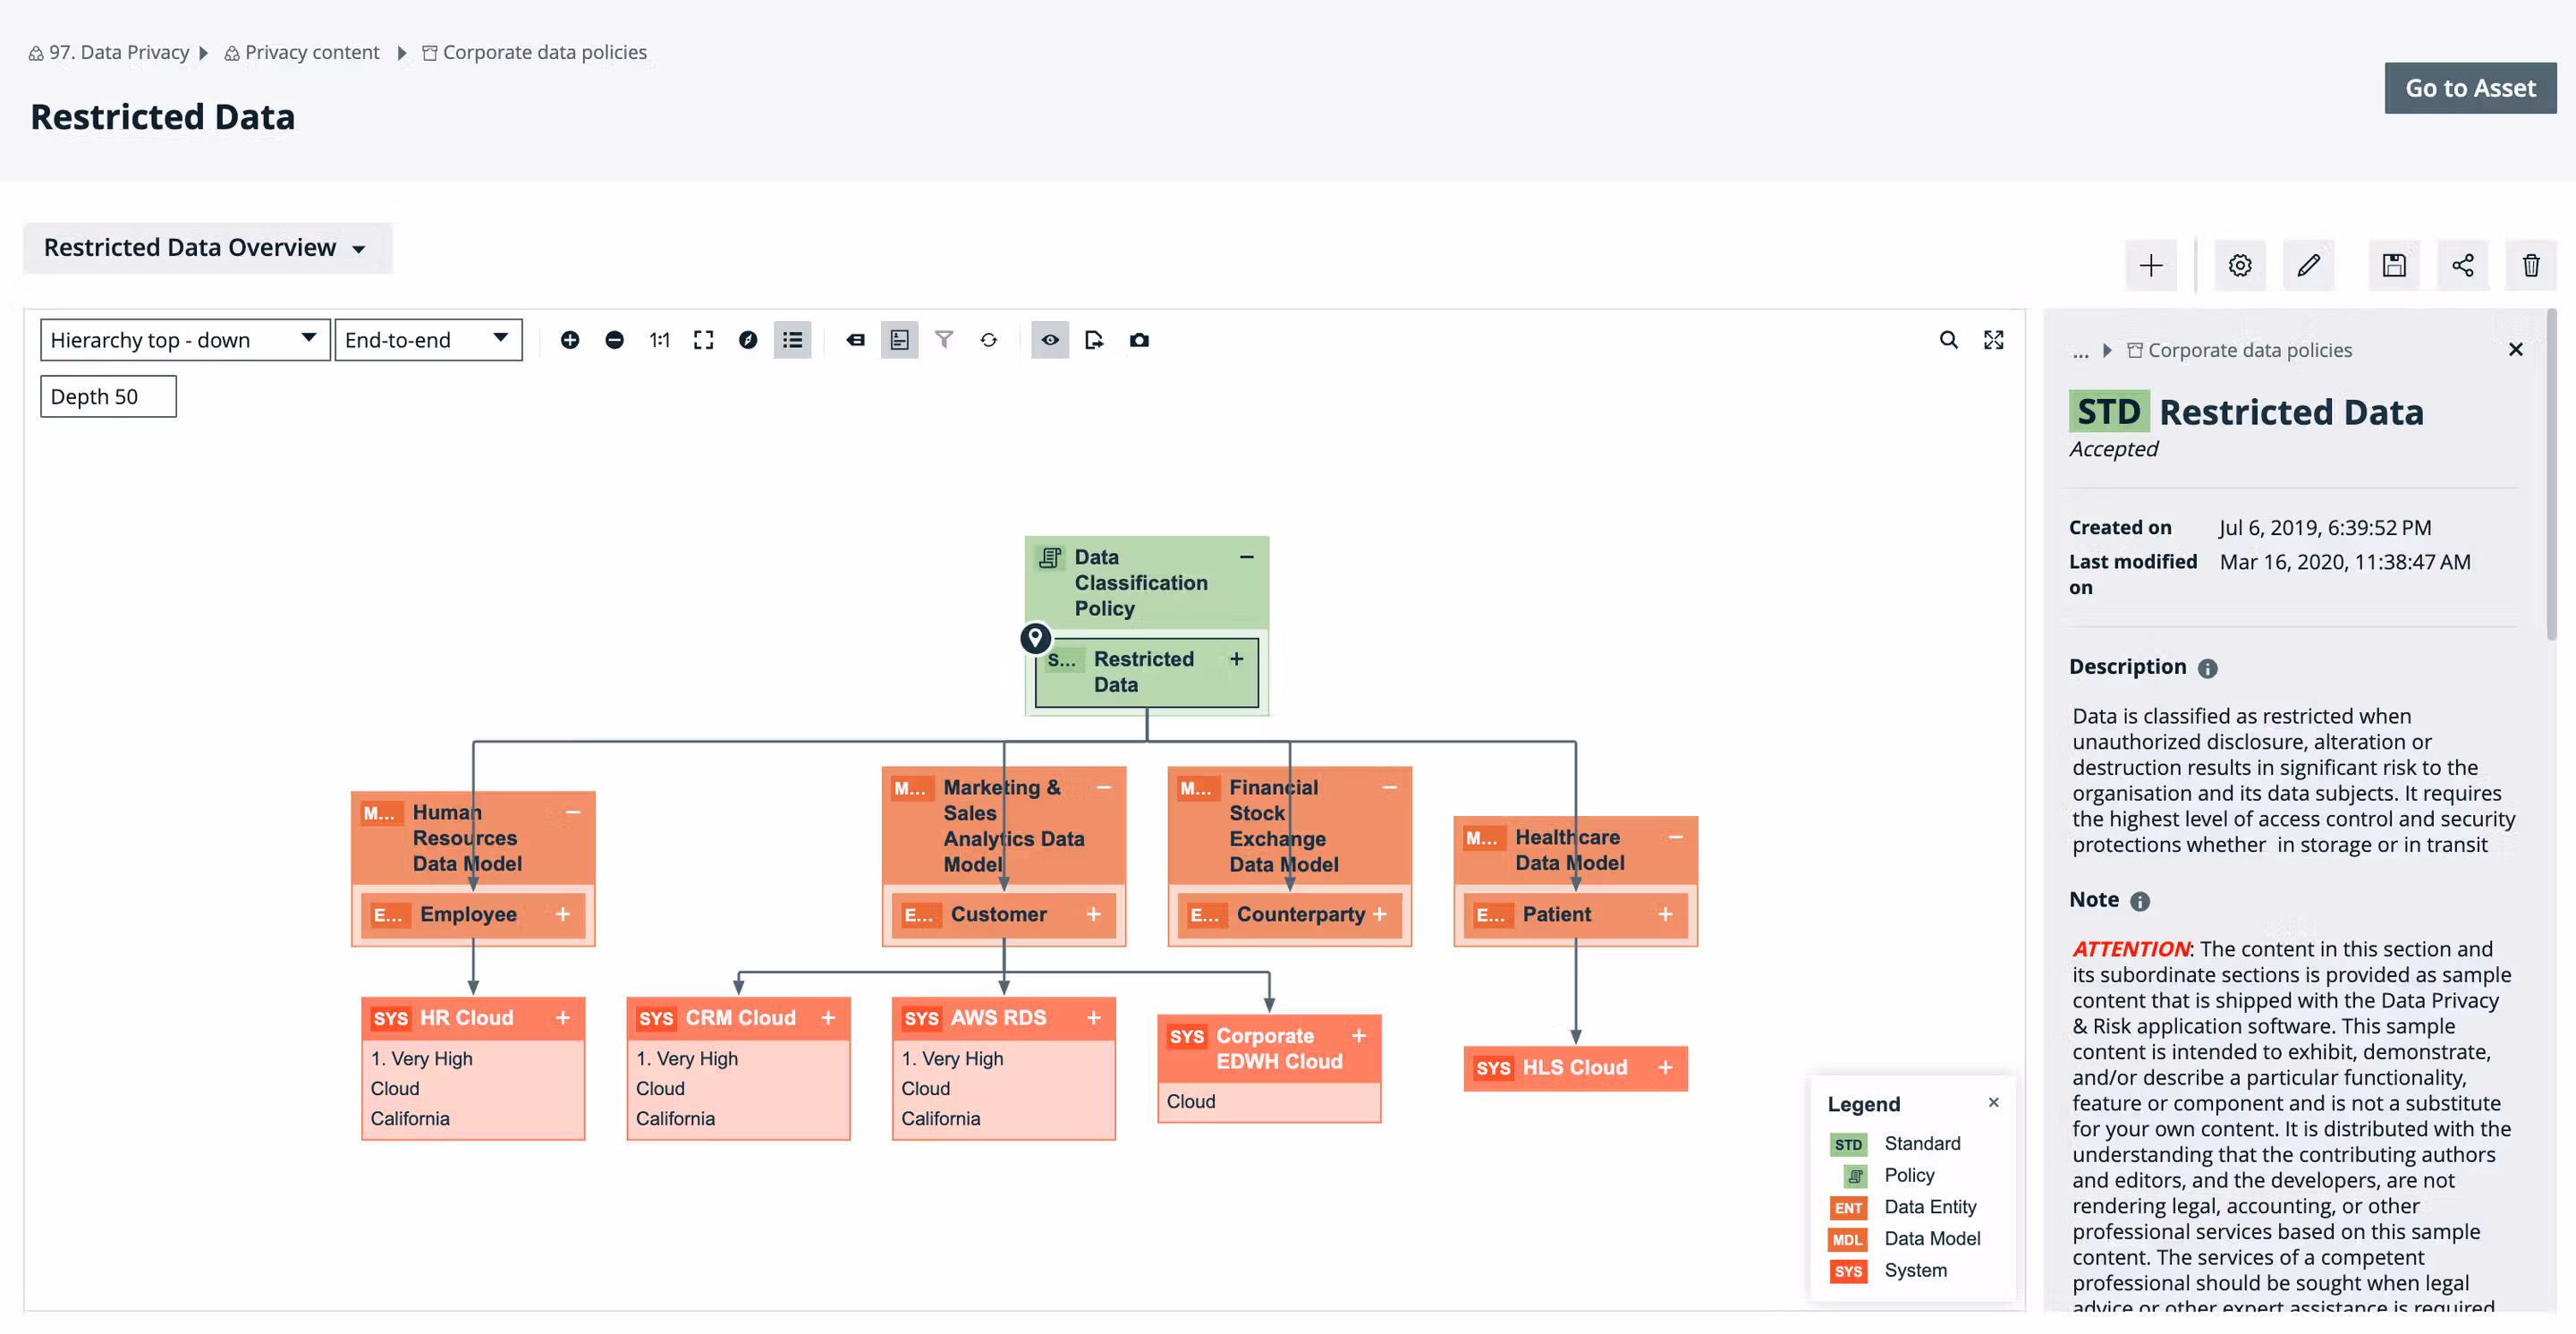The width and height of the screenshot is (2576, 1334).
Task: Click the export diagram icon
Action: tap(1094, 340)
